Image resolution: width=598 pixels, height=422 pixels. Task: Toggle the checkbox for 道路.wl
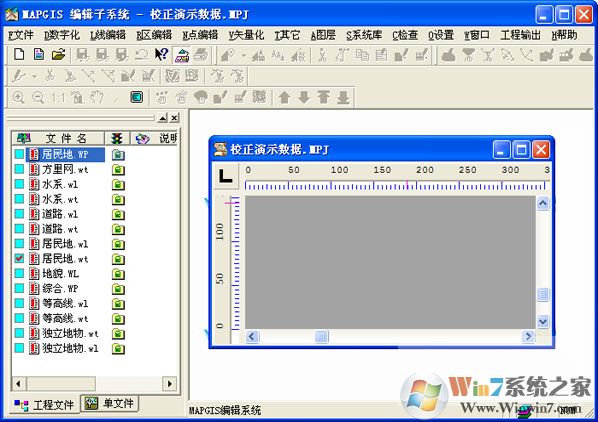coord(19,214)
